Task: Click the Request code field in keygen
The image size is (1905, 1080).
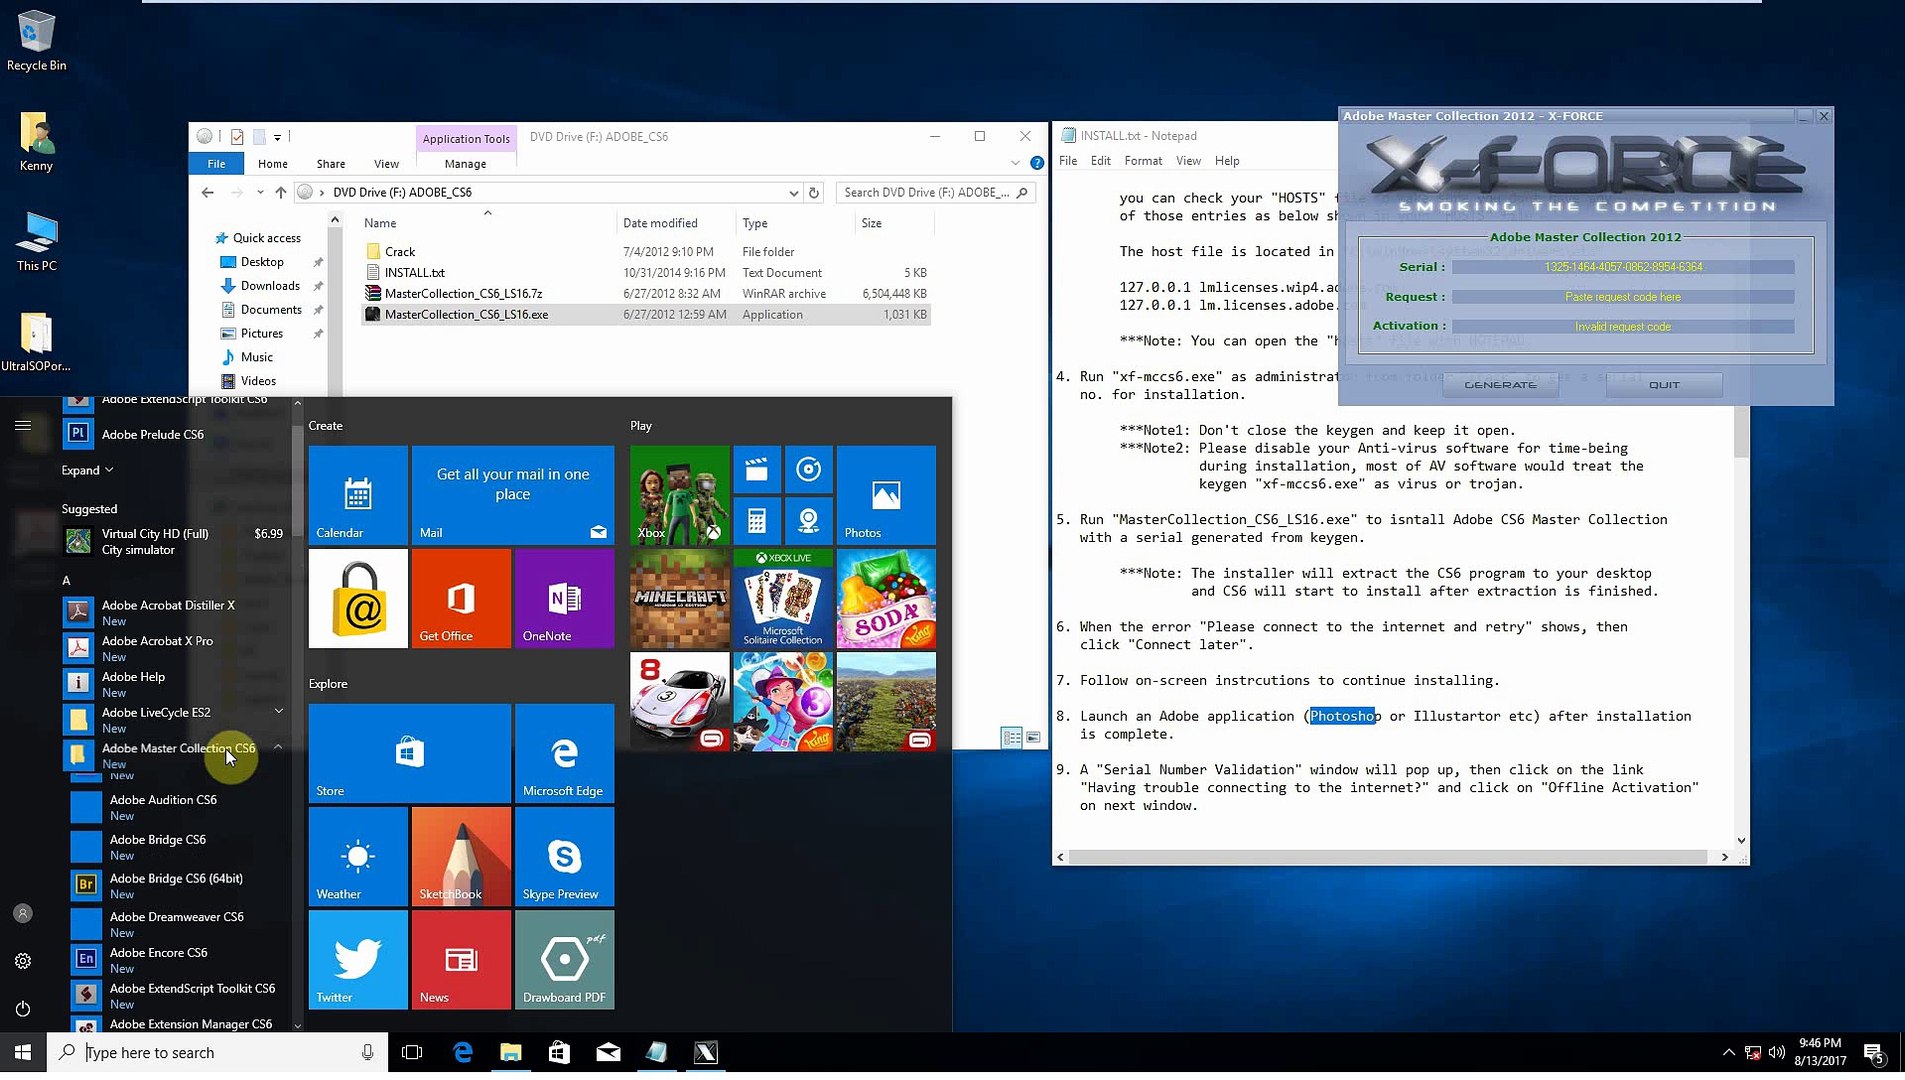Action: [1622, 297]
